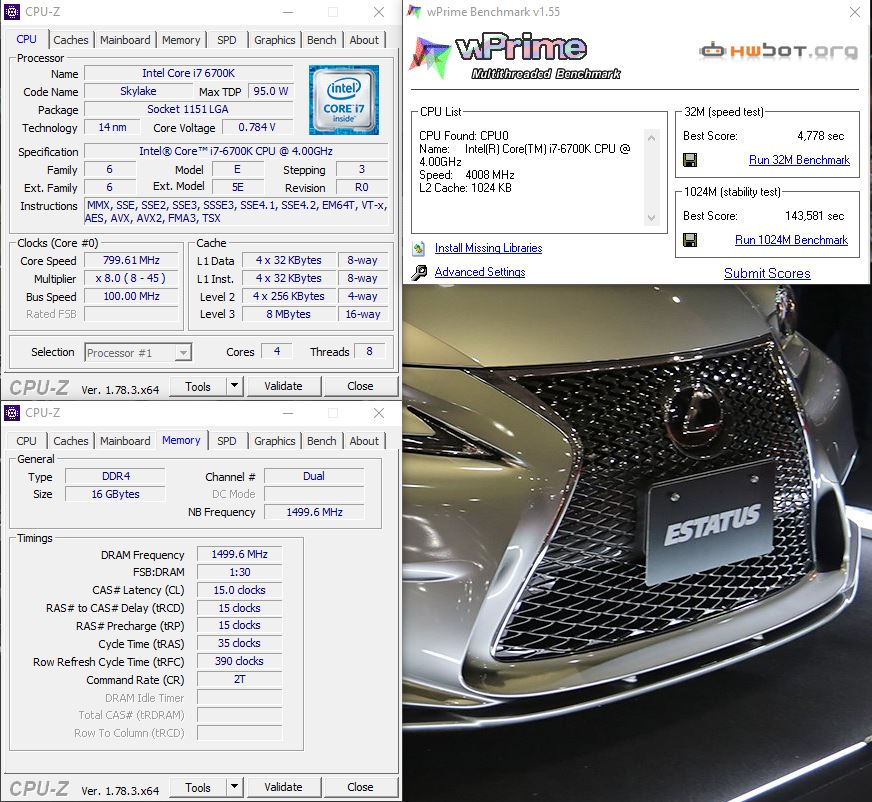The height and width of the screenshot is (802, 872).
Task: Open Caches tab in bottom CPU-Z window
Action: coord(71,441)
